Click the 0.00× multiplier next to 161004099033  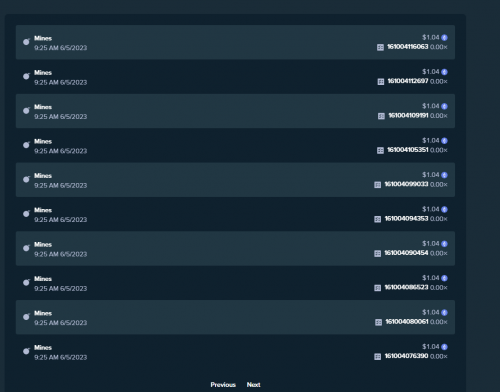439,184
